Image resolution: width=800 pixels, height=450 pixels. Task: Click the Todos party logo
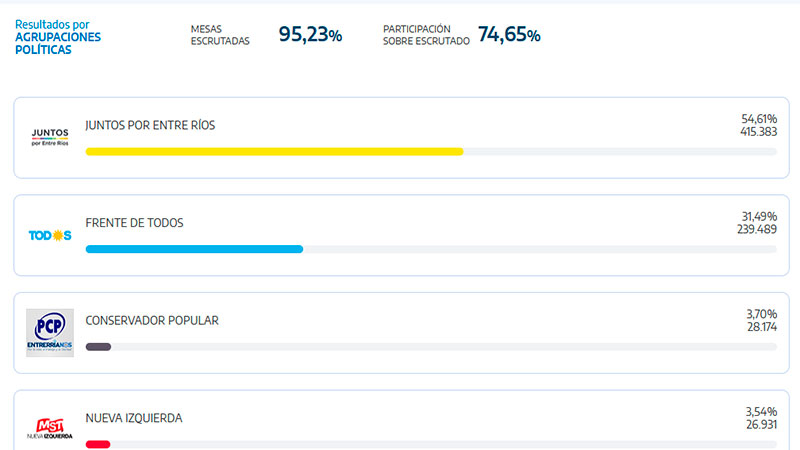click(50, 235)
